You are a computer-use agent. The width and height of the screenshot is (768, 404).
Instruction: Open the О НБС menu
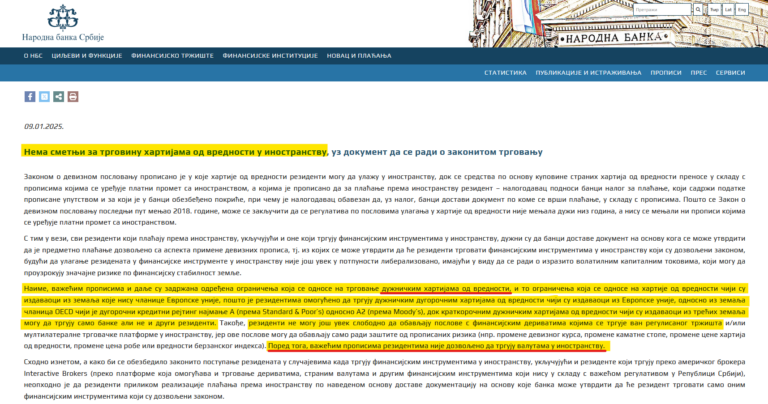(x=32, y=55)
